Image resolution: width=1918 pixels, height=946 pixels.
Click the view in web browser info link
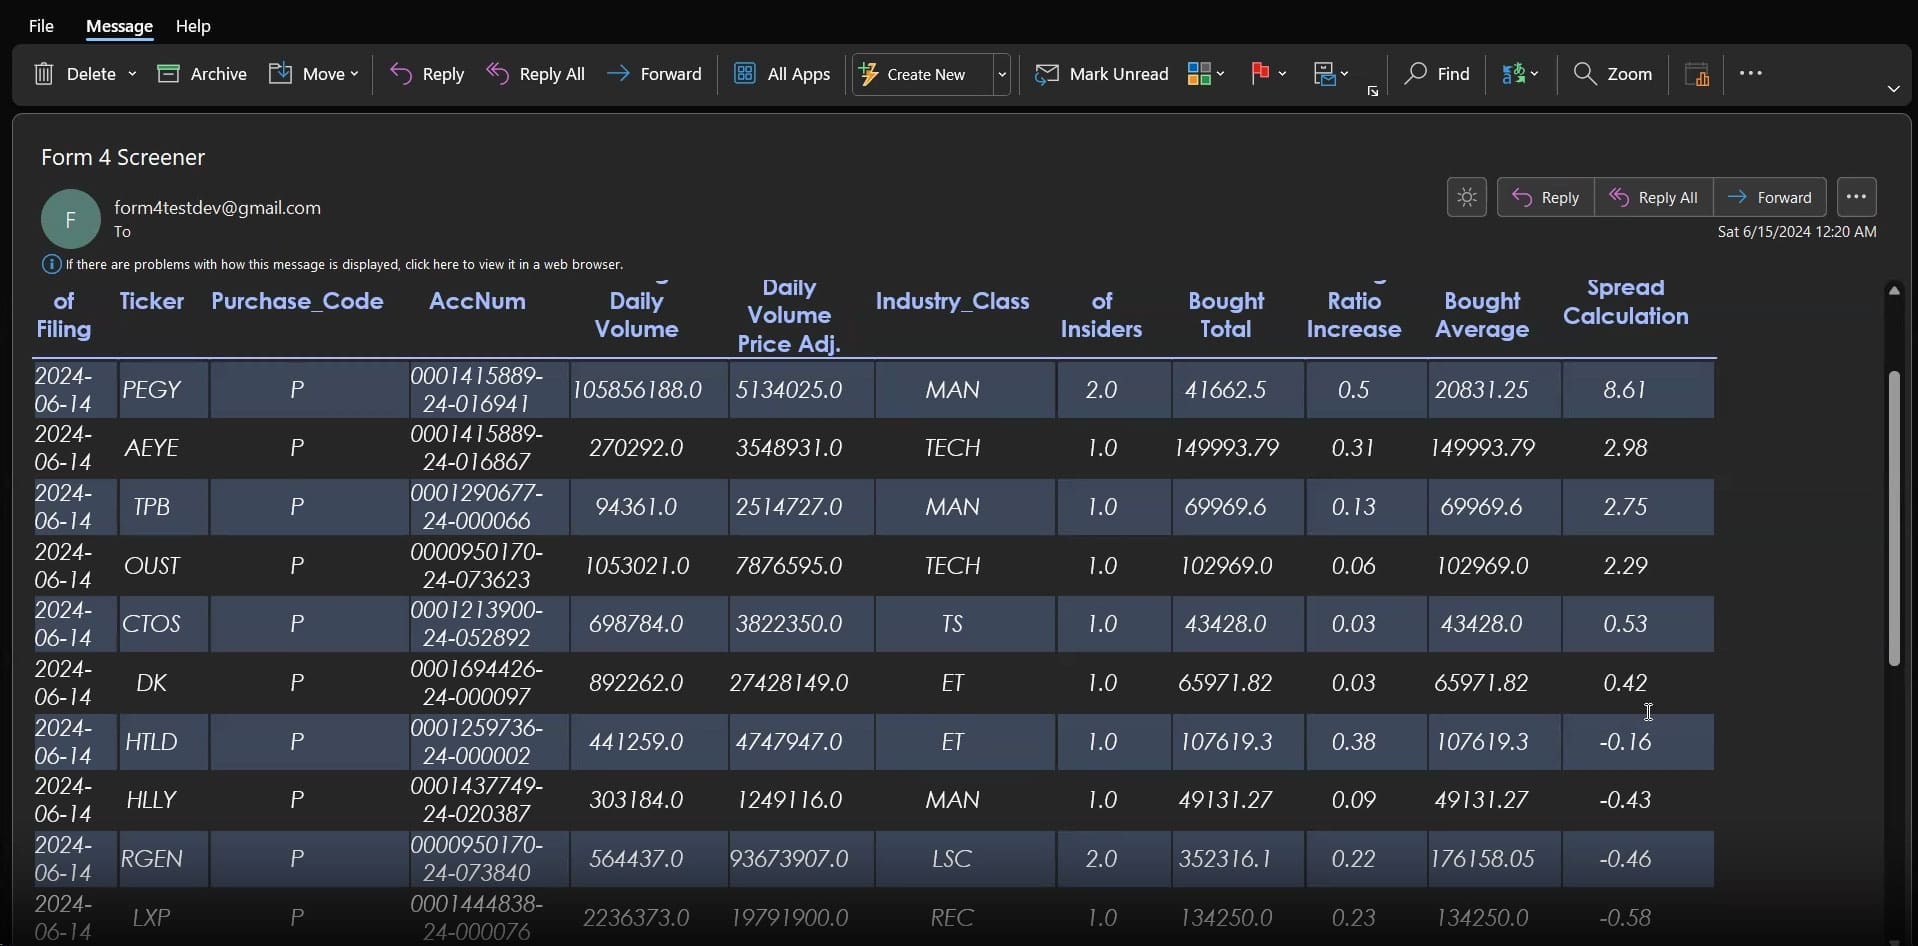[344, 265]
